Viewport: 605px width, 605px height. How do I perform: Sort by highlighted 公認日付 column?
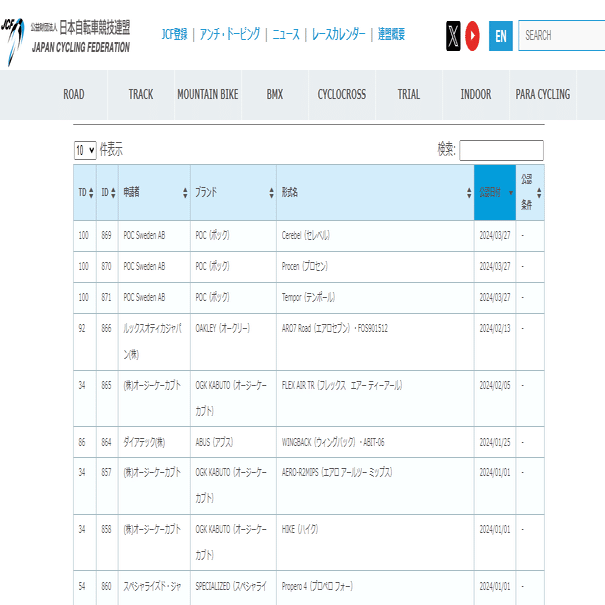pos(495,193)
